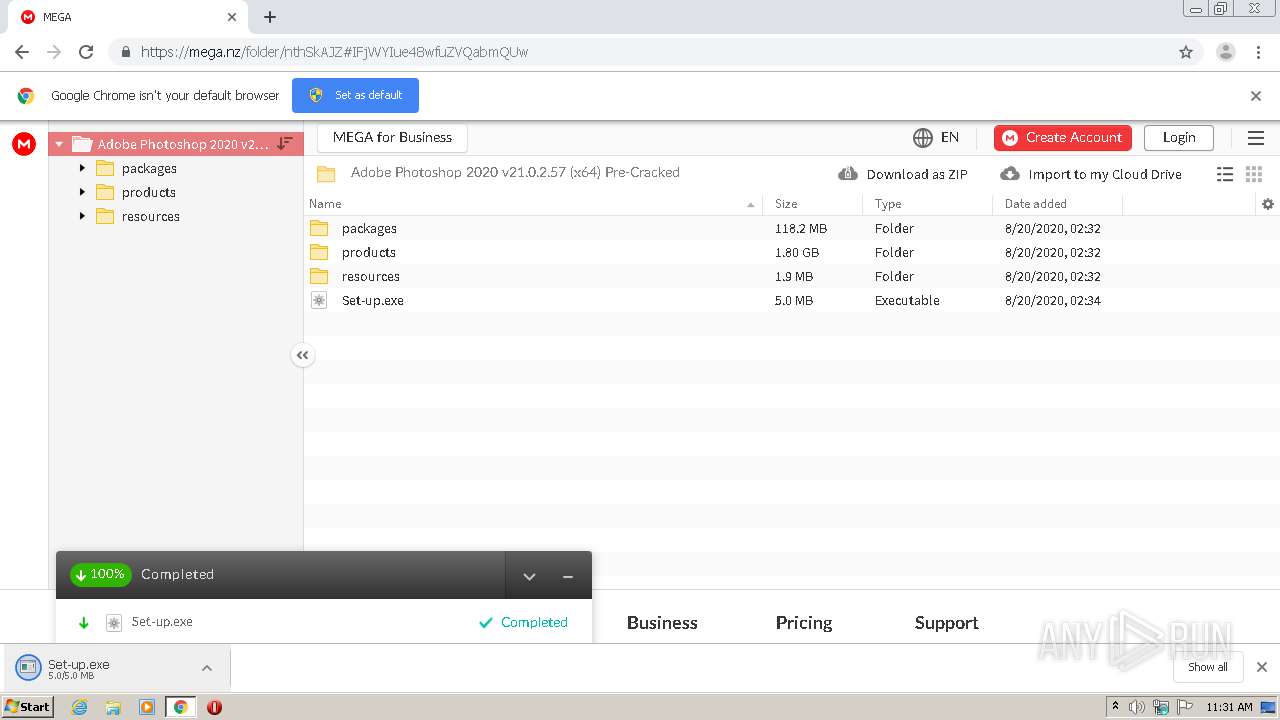Screen dimensions: 1280x720
Task: Click the packages folder icon in file list
Action: pos(319,228)
